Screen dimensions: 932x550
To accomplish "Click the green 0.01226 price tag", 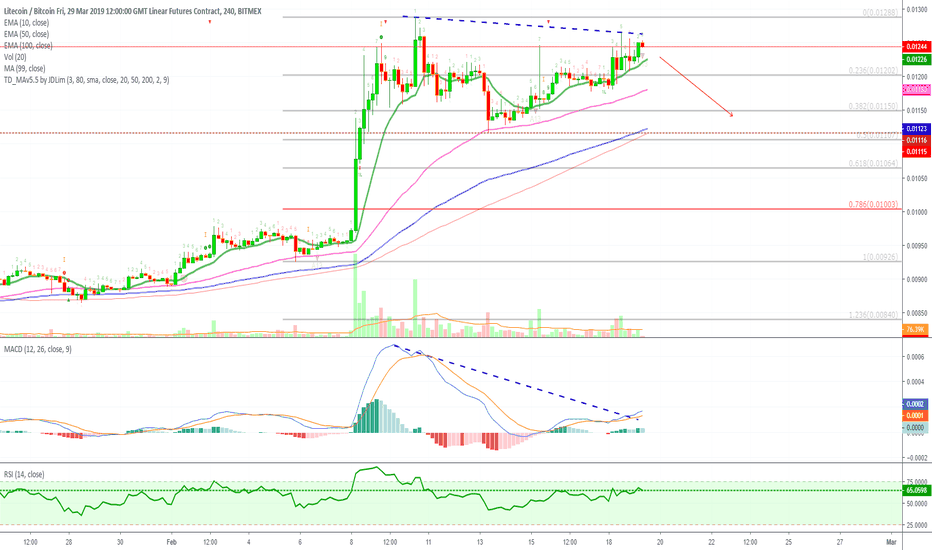I will [916, 59].
